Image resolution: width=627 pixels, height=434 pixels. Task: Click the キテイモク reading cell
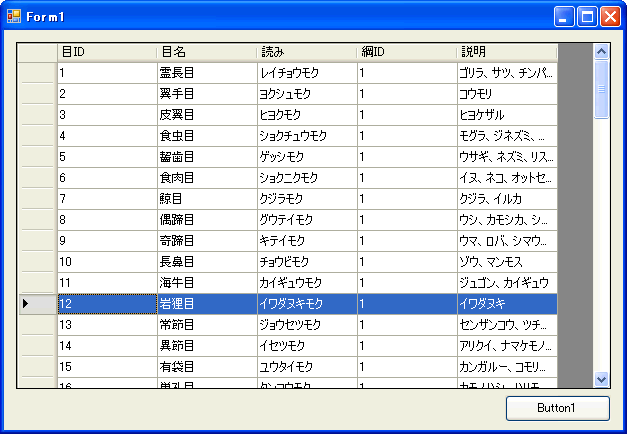[x=307, y=241]
